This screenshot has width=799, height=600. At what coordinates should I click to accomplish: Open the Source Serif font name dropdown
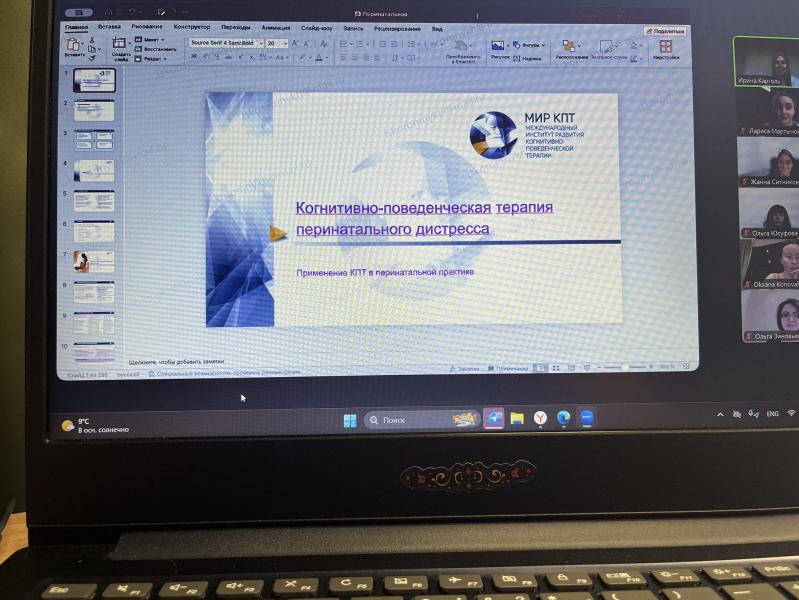225,43
